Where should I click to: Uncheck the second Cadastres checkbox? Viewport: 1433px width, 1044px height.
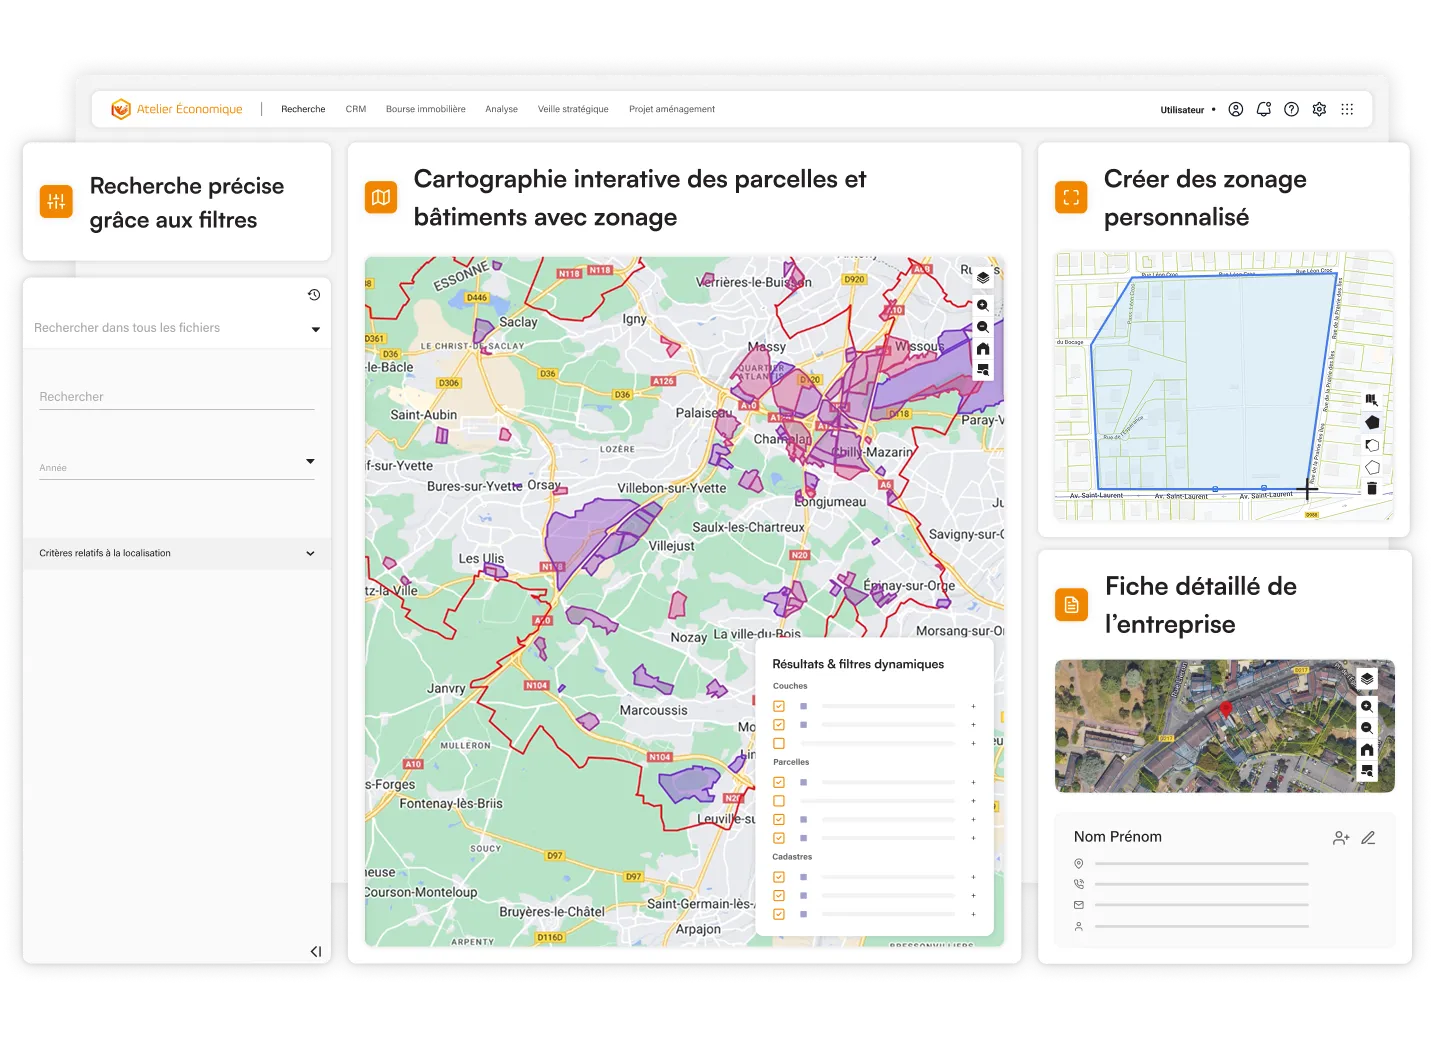(x=779, y=896)
